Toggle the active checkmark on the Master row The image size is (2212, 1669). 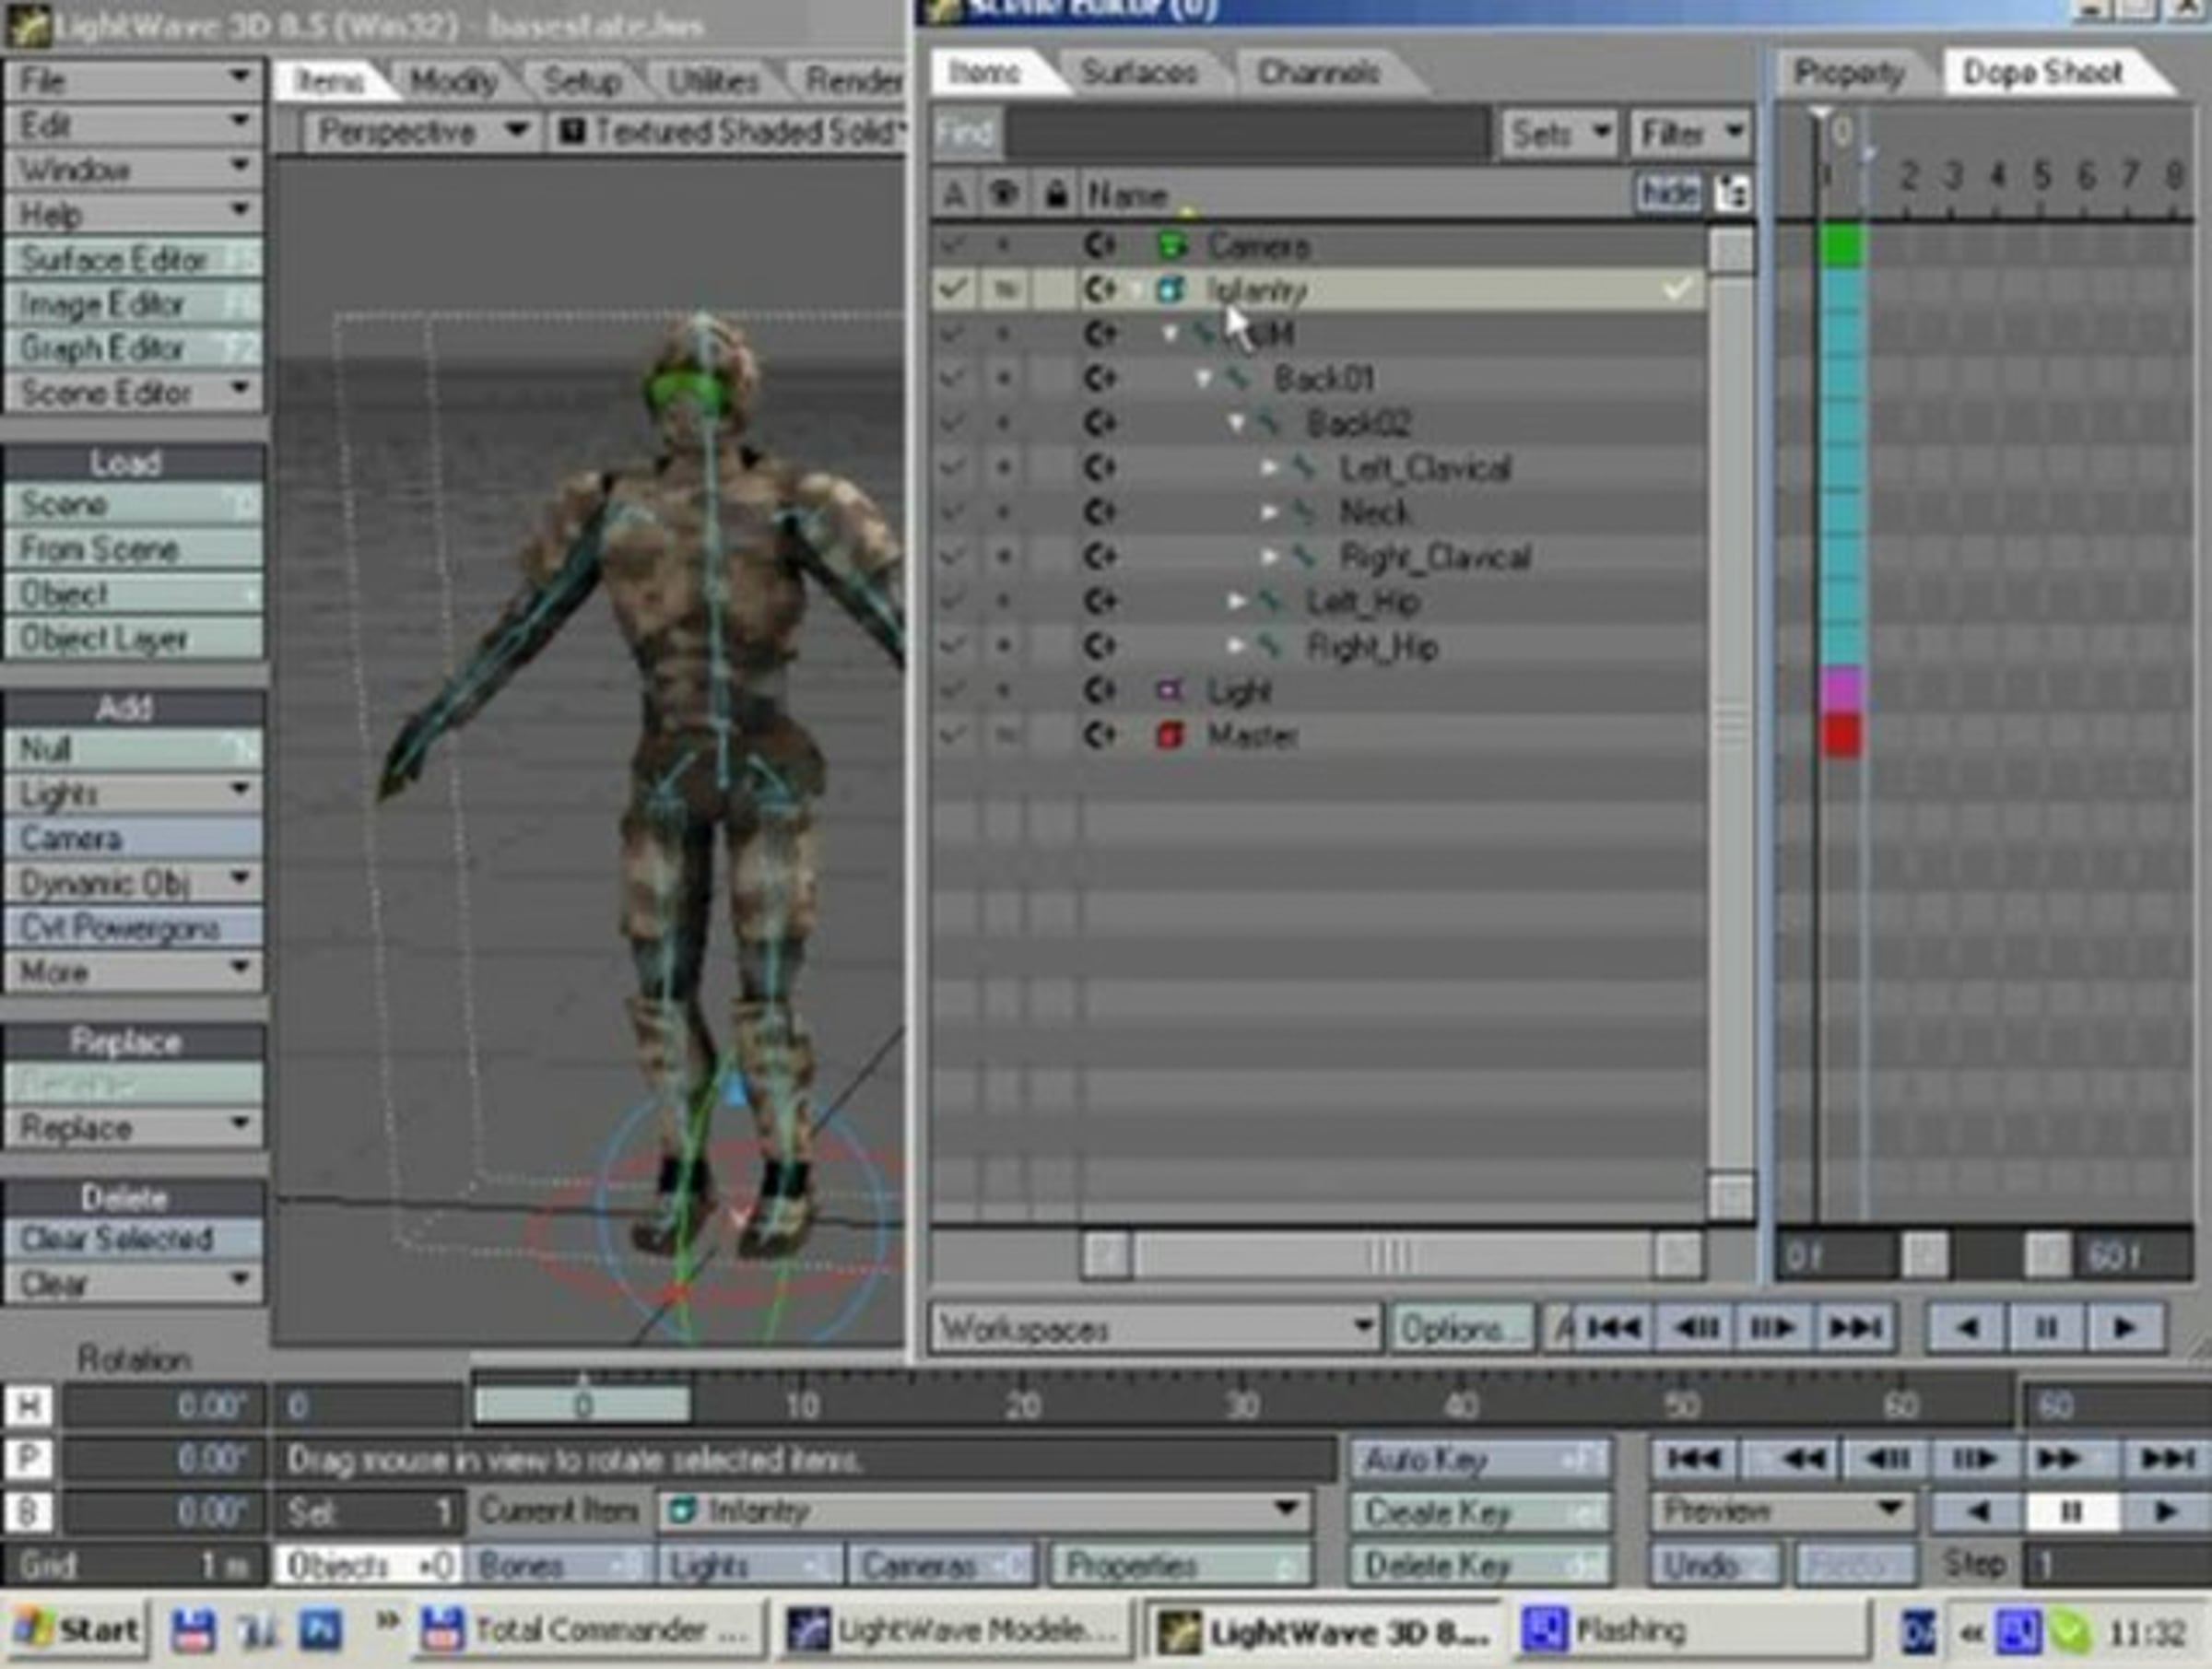tap(953, 736)
